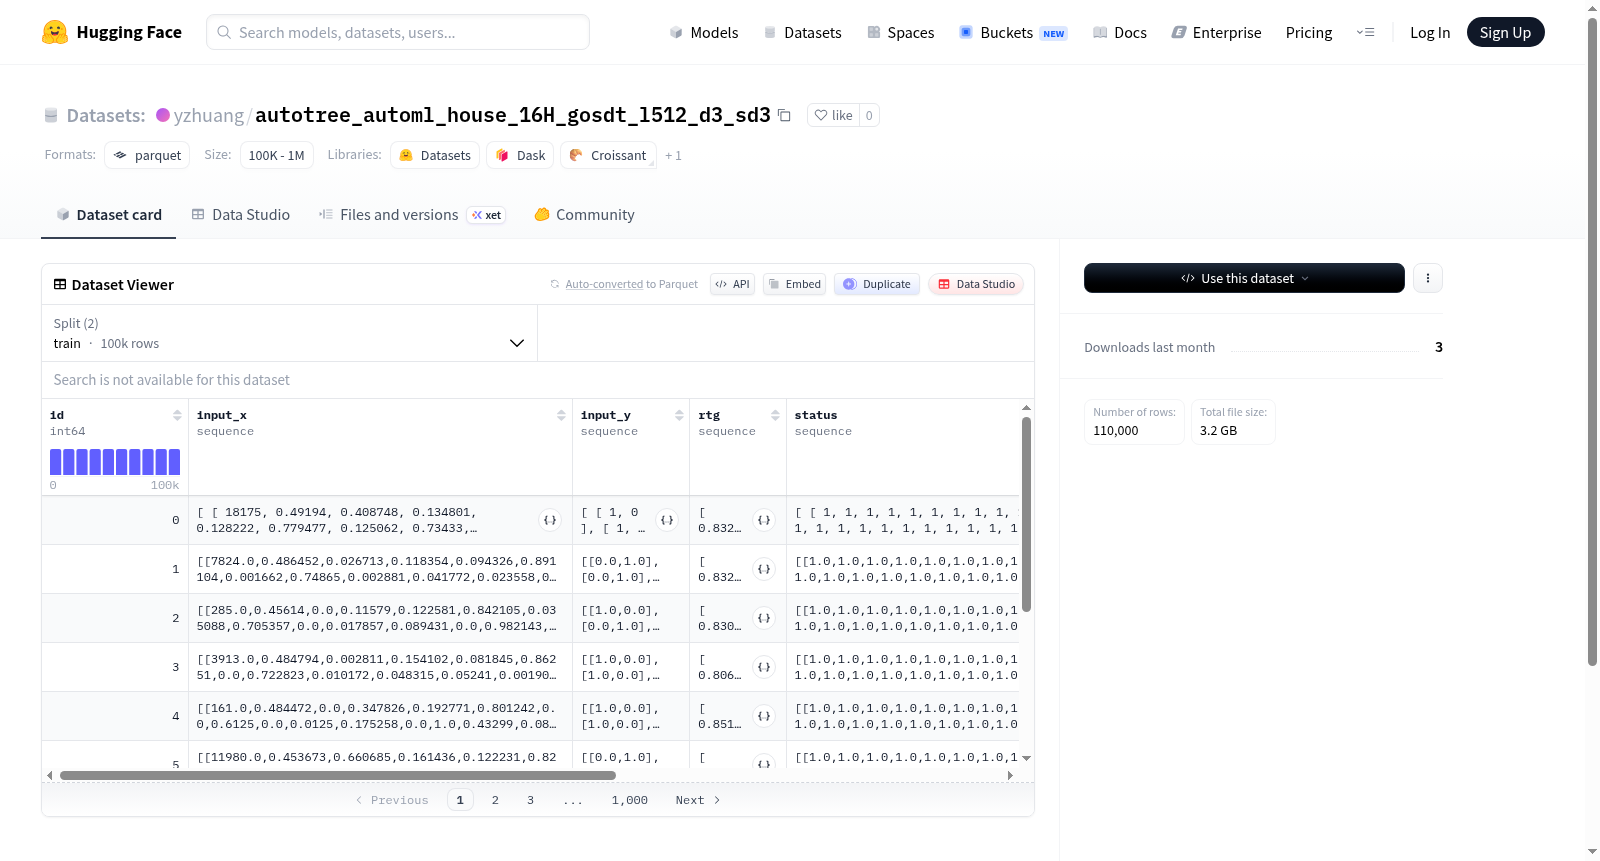Click the Datasets breadcrumb icon
The height and width of the screenshot is (861, 1600).
51,115
